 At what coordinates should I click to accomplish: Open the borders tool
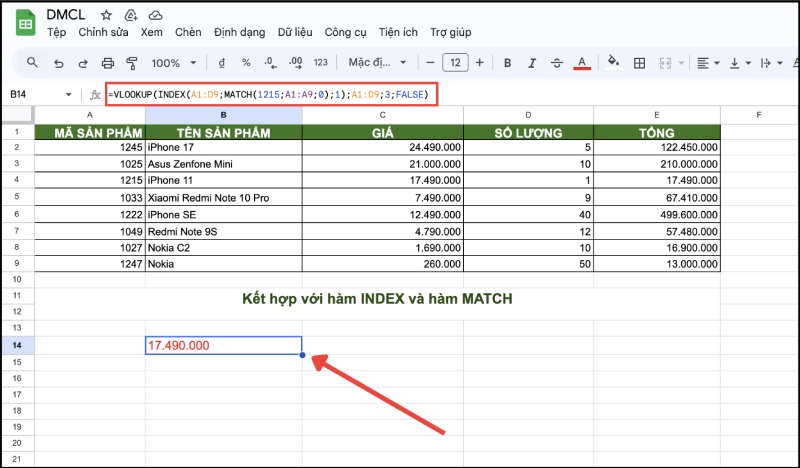click(639, 63)
